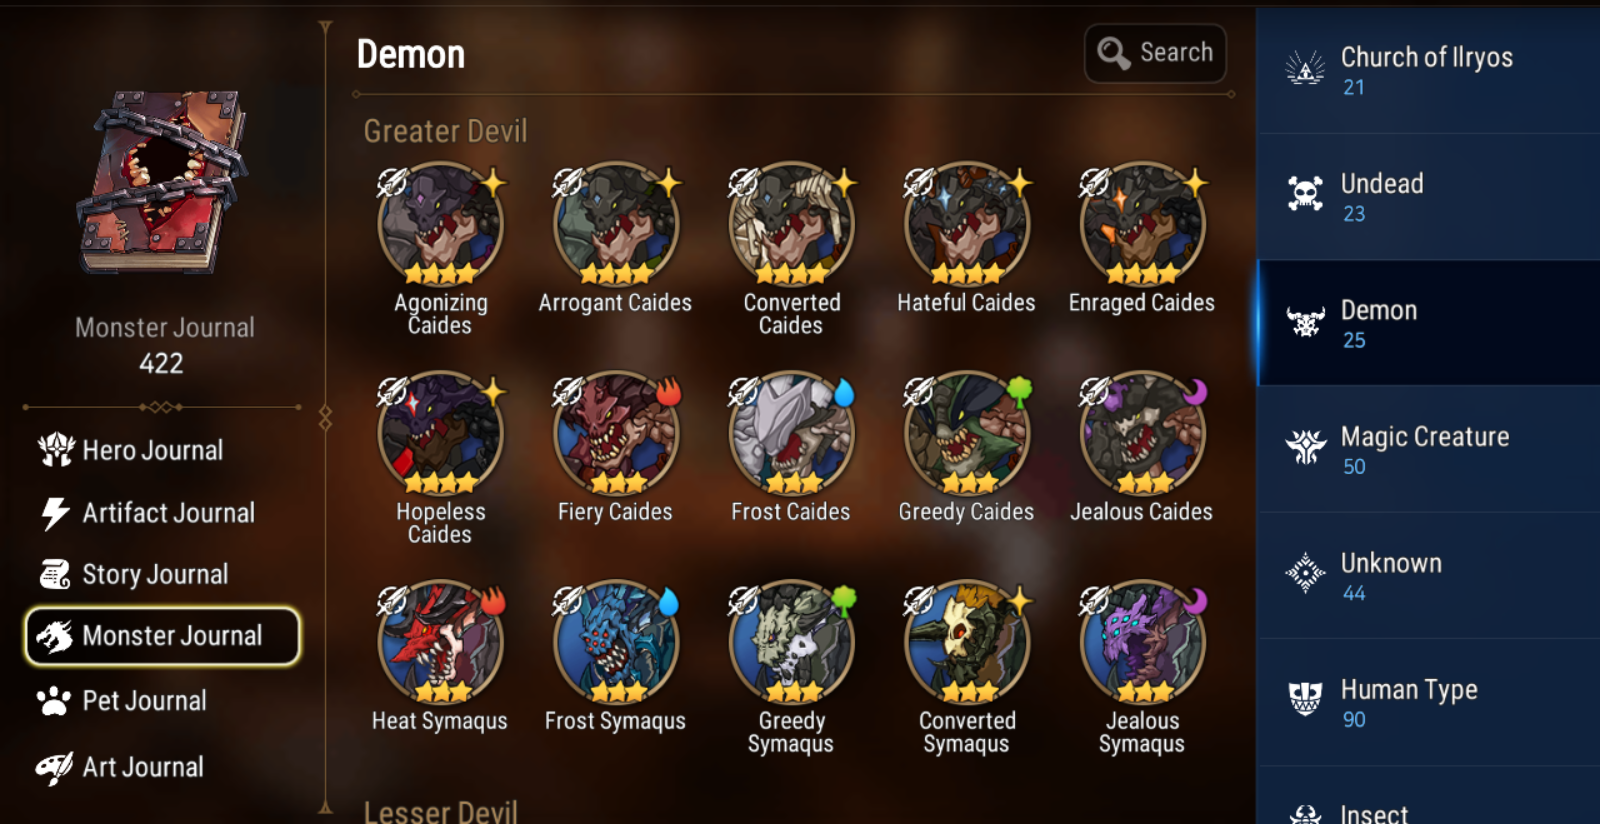Open the Heat Symaqus entry
The width and height of the screenshot is (1600, 824).
(440, 642)
